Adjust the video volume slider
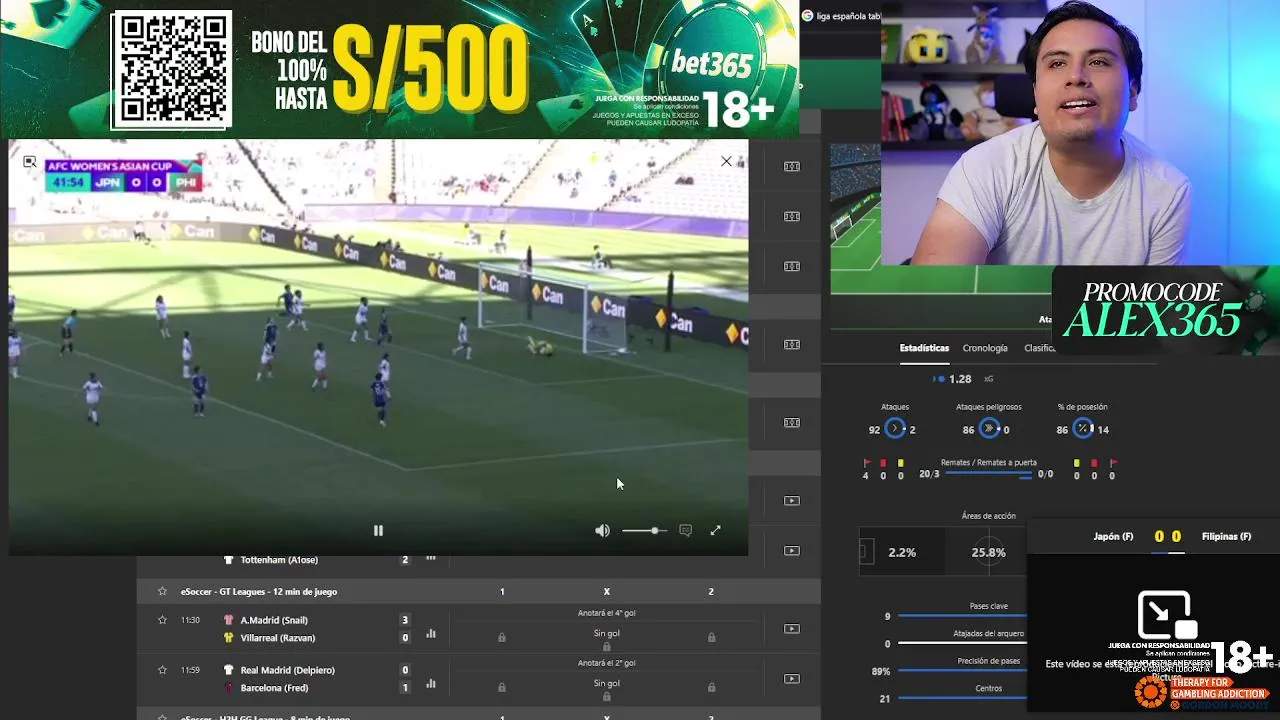The height and width of the screenshot is (720, 1280). point(644,531)
